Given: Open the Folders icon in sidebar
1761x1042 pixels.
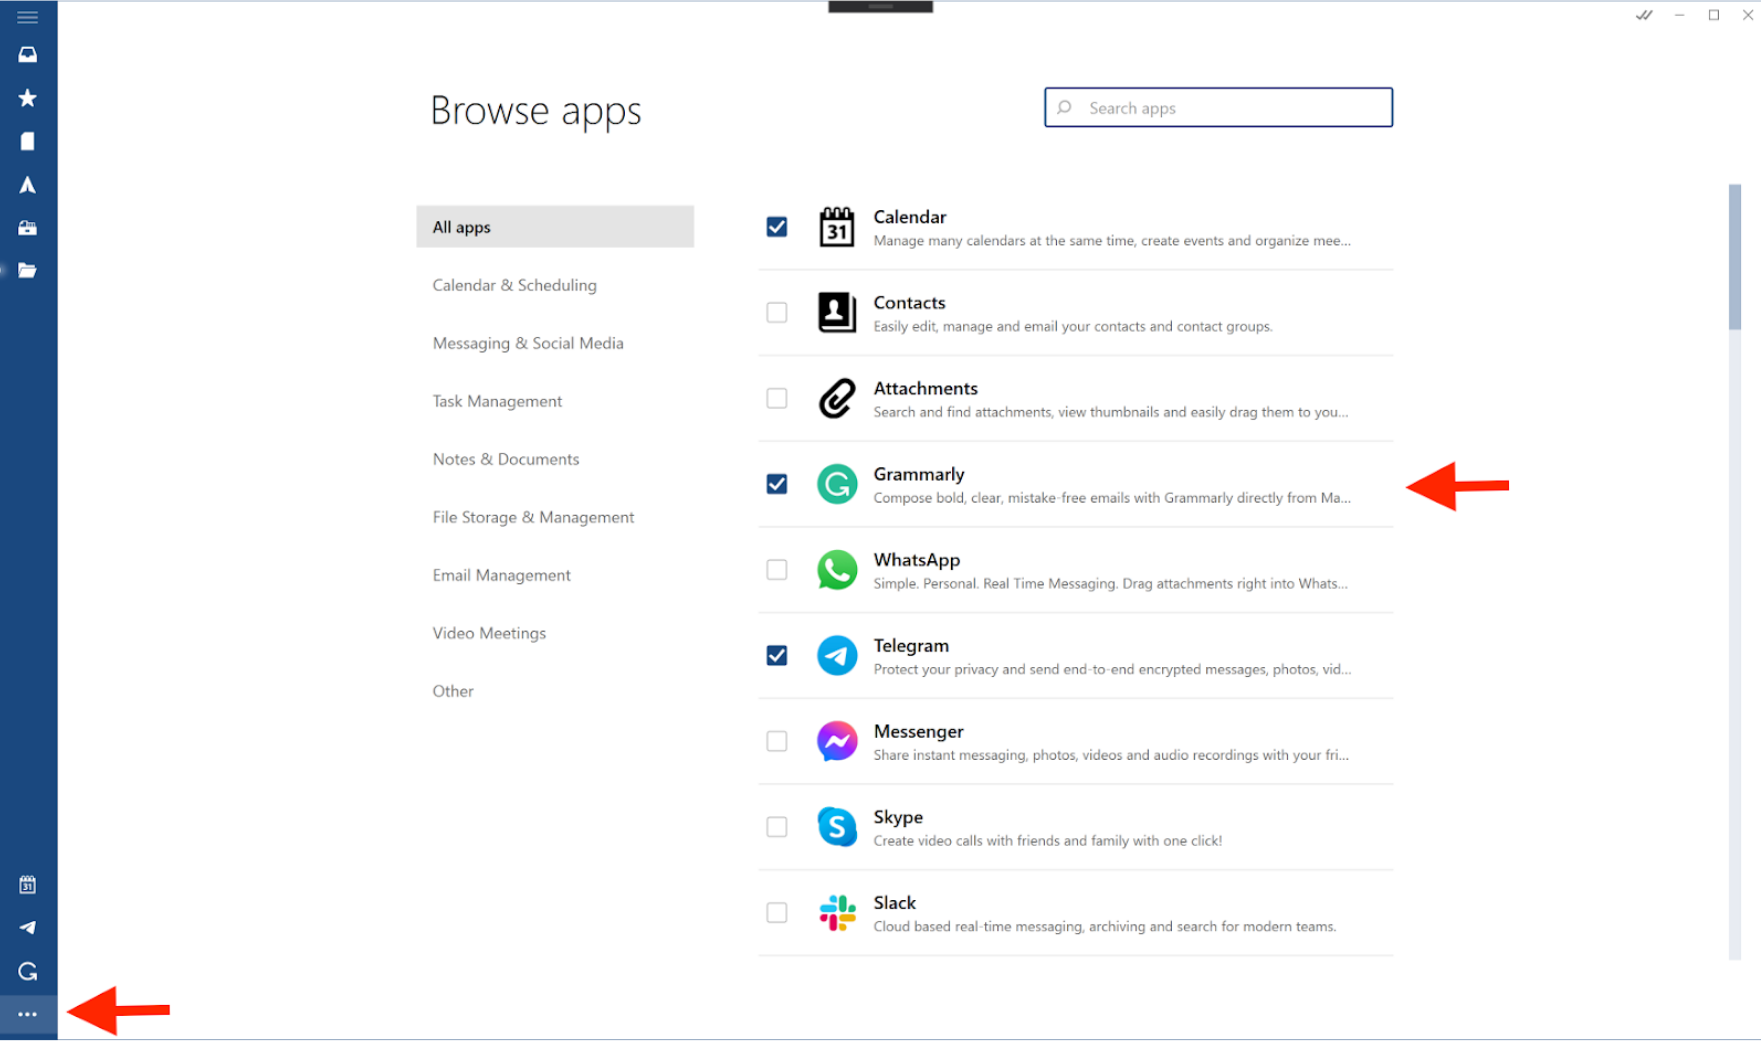Looking at the screenshot, I should pyautogui.click(x=27, y=271).
